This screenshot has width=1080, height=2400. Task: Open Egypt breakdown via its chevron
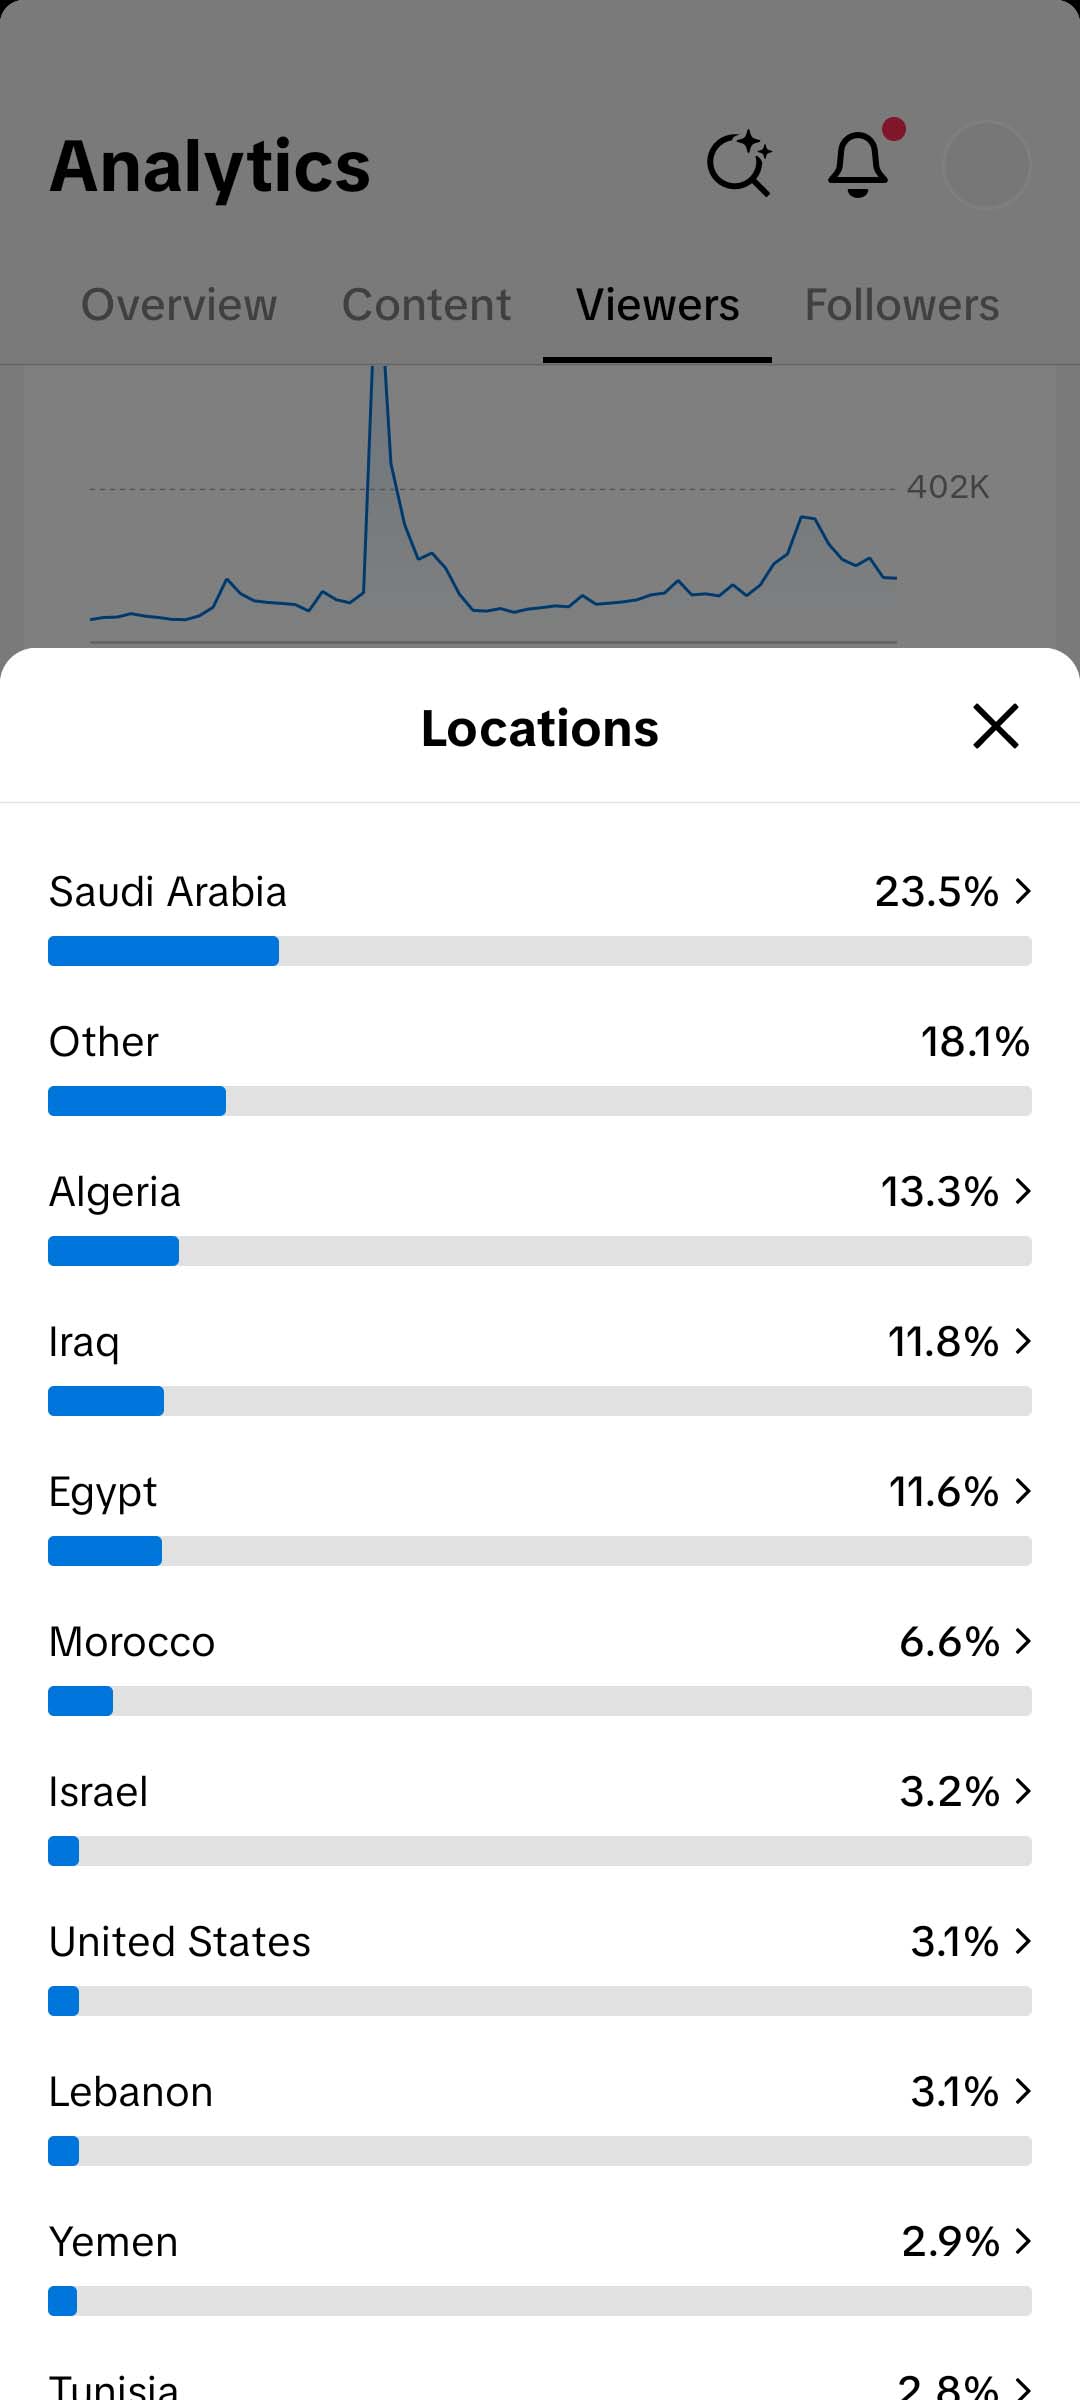[1022, 1491]
